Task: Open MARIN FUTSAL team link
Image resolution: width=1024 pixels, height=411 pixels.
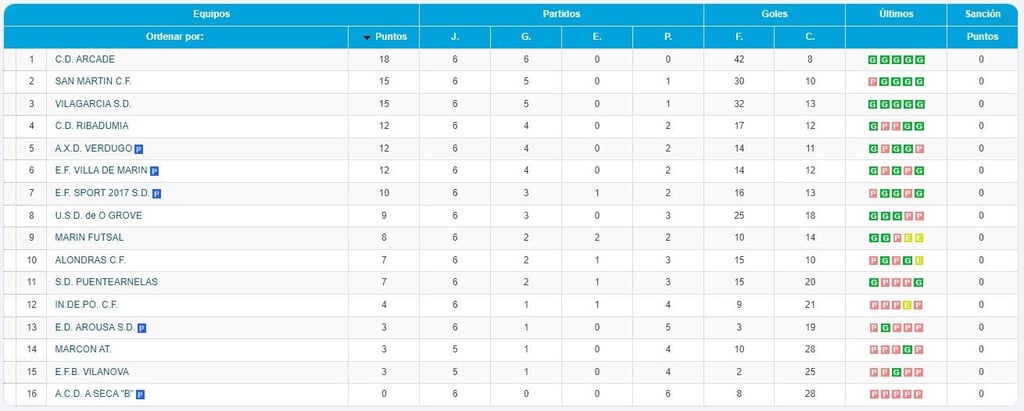Action: point(89,238)
